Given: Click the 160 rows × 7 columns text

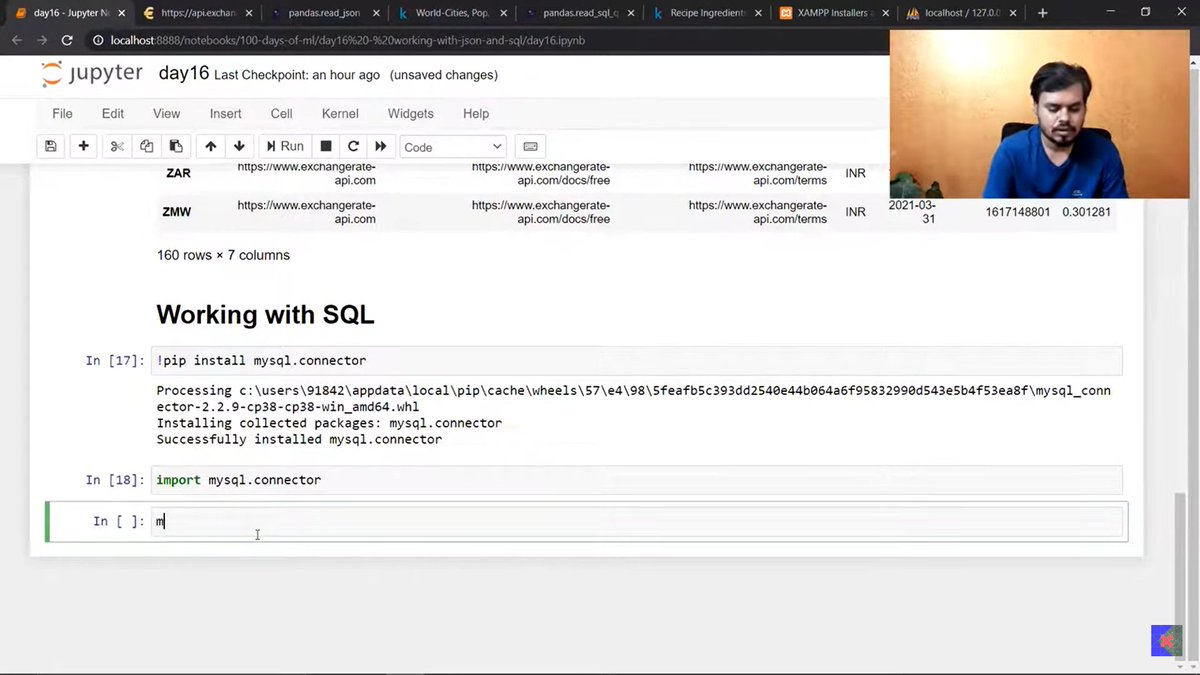Looking at the screenshot, I should click(x=223, y=255).
